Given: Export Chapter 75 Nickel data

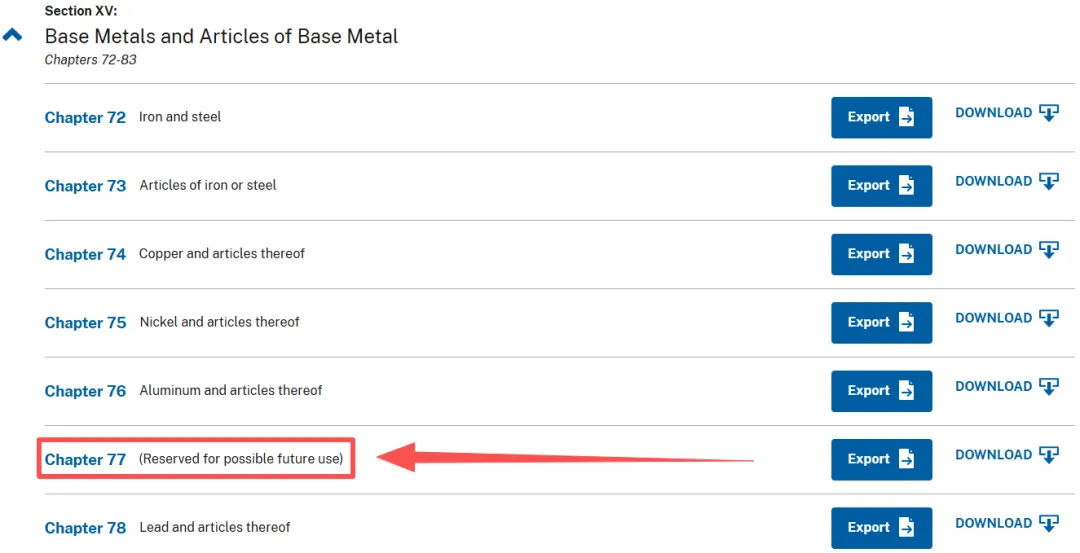Looking at the screenshot, I should coord(881,322).
